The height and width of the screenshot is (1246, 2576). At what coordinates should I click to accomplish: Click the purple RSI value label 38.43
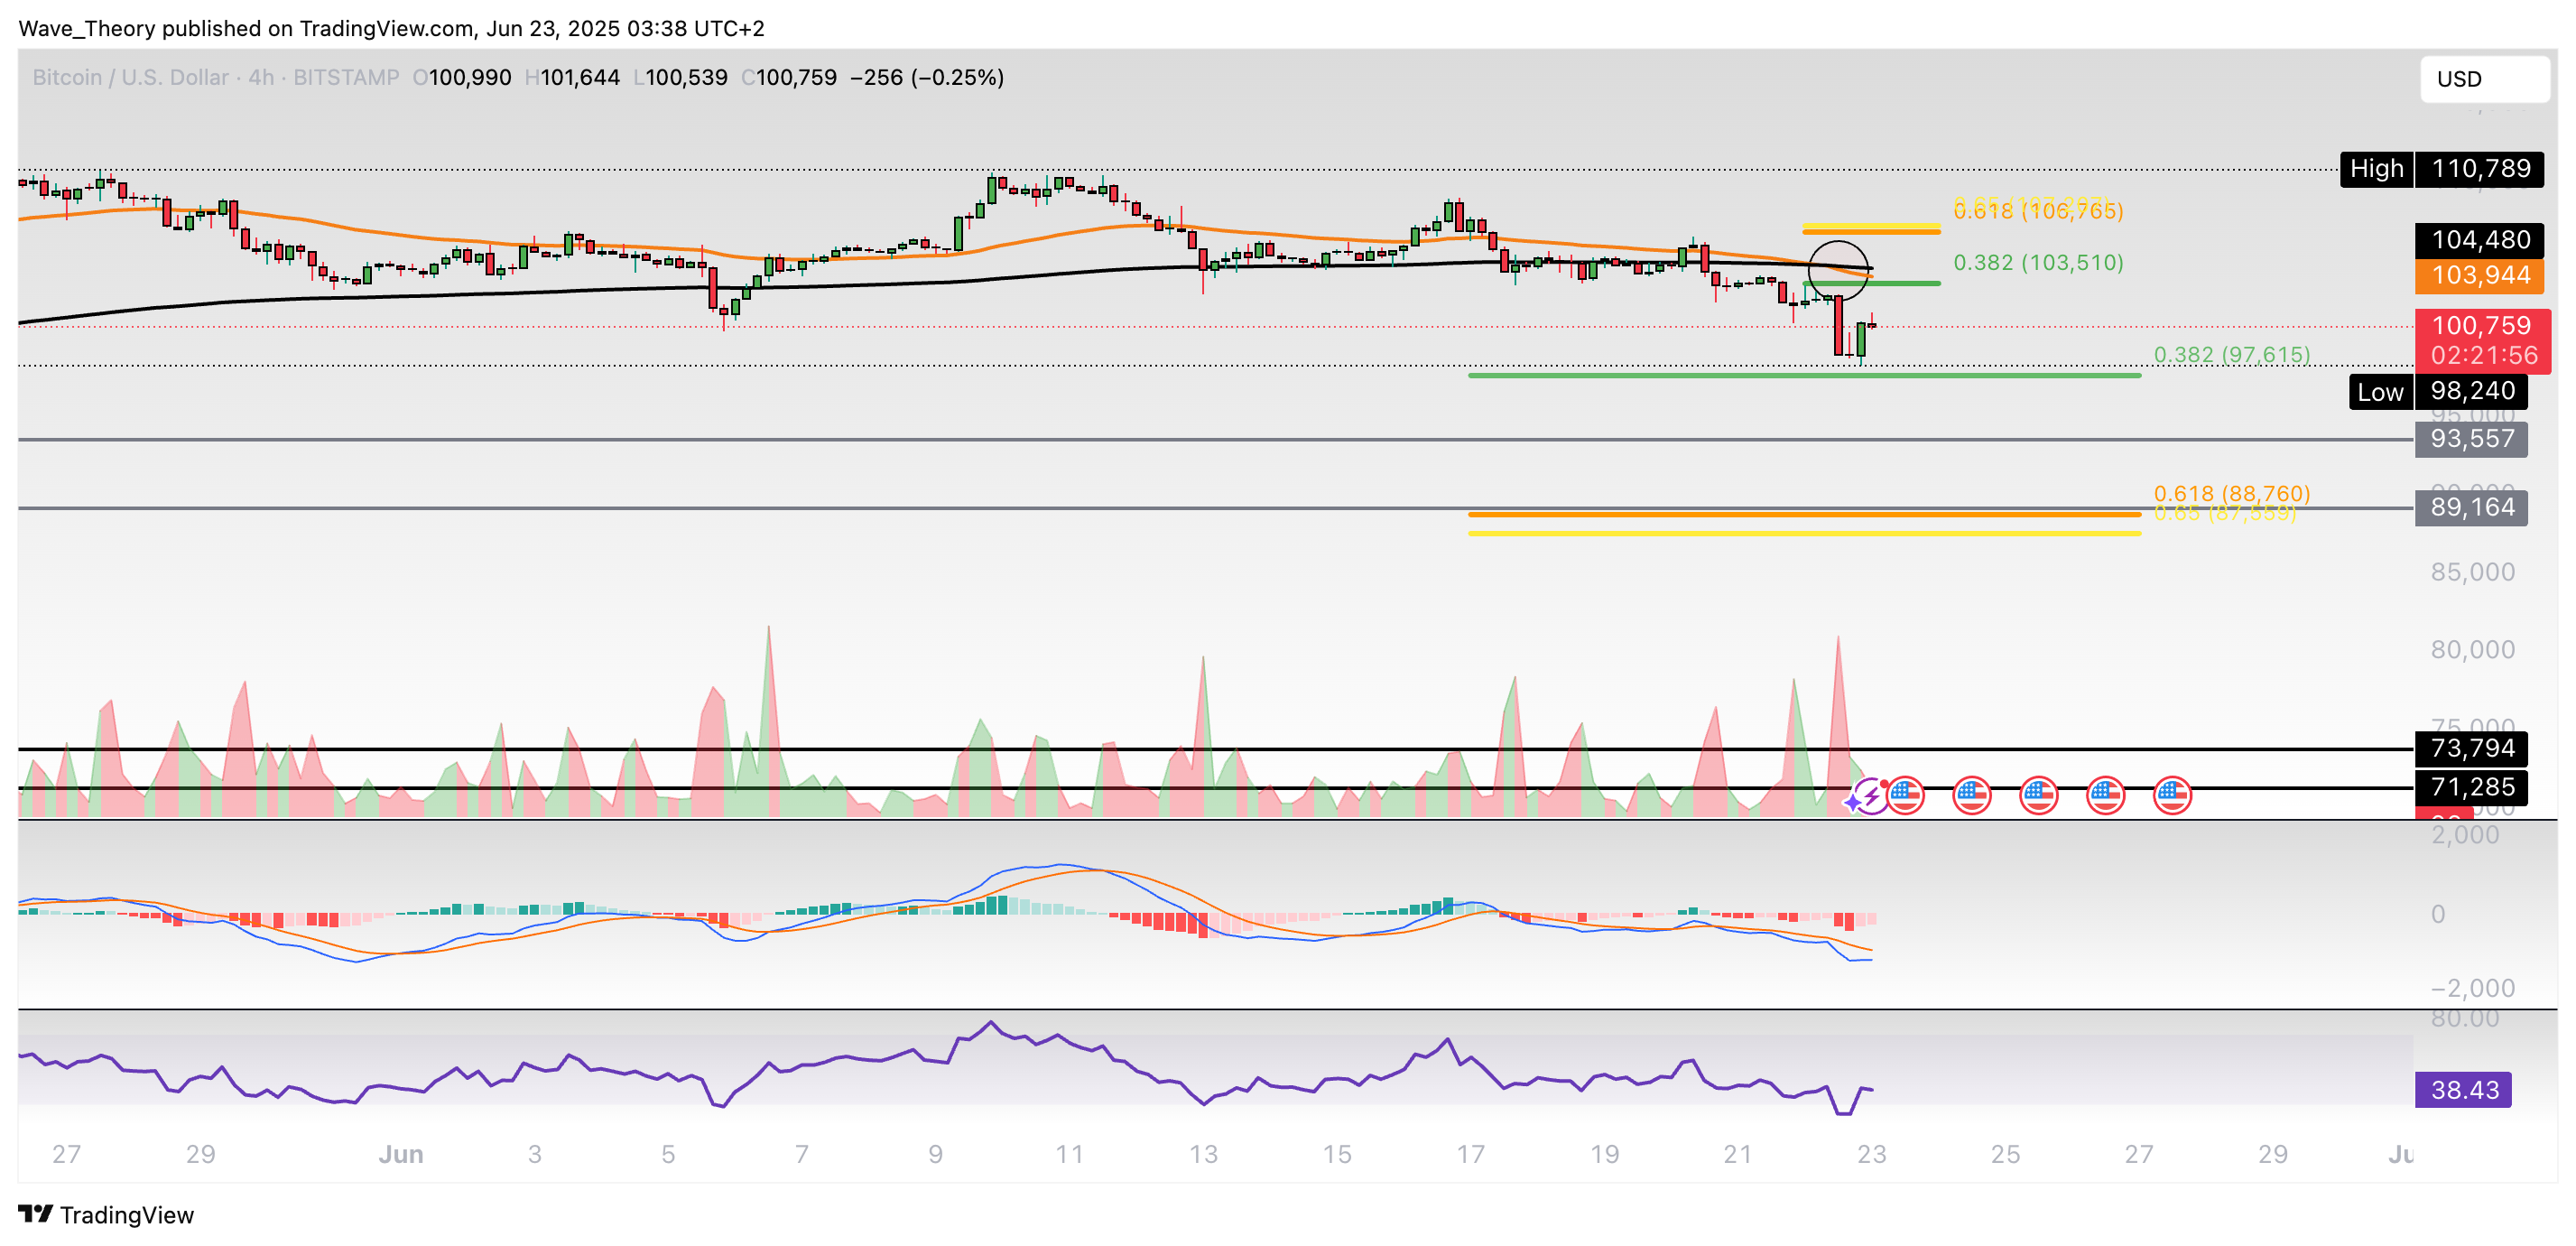pos(2463,1089)
